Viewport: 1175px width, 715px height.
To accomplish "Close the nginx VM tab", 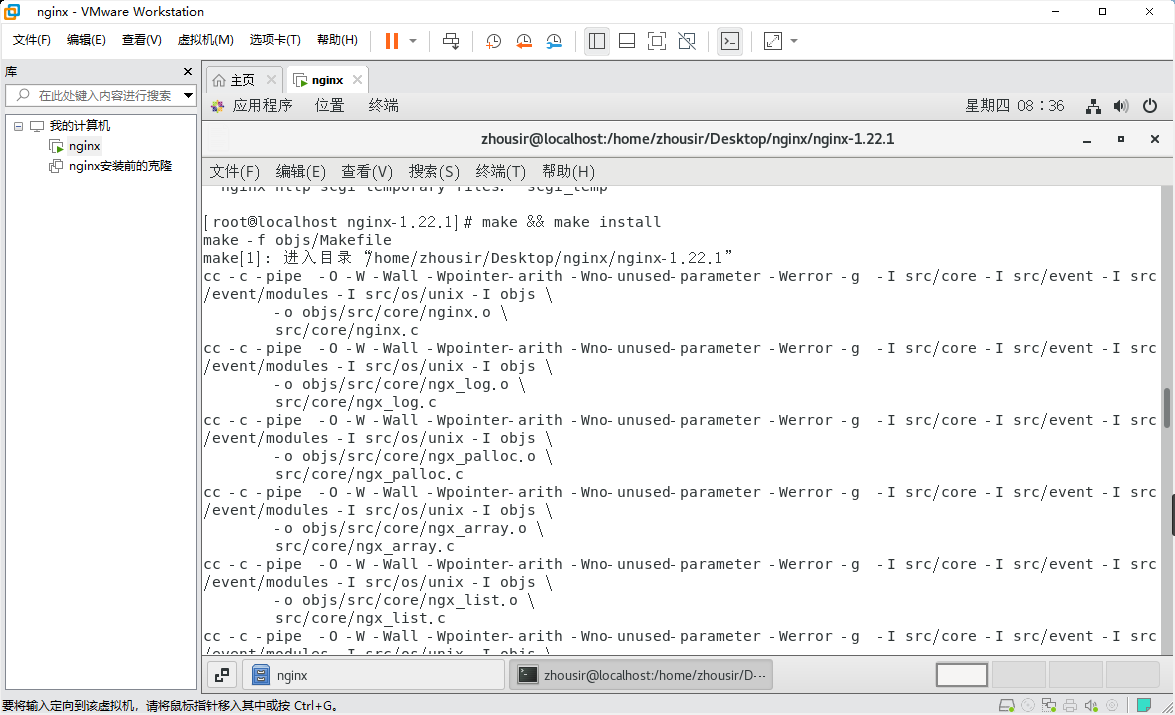I will coord(357,79).
